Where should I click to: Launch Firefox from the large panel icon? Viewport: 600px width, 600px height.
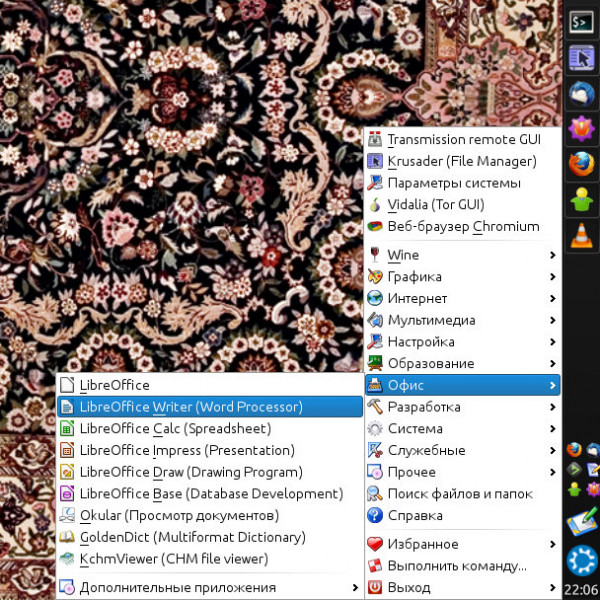pos(581,164)
